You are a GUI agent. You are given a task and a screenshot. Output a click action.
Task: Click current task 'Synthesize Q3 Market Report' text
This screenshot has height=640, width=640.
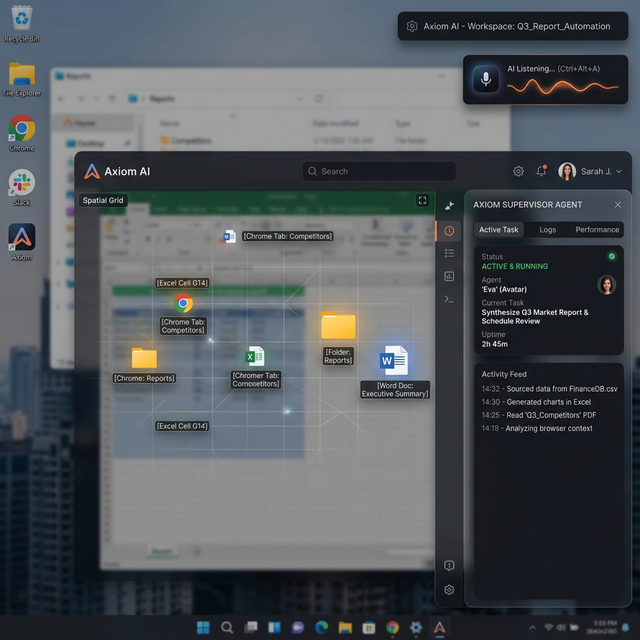coord(535,316)
